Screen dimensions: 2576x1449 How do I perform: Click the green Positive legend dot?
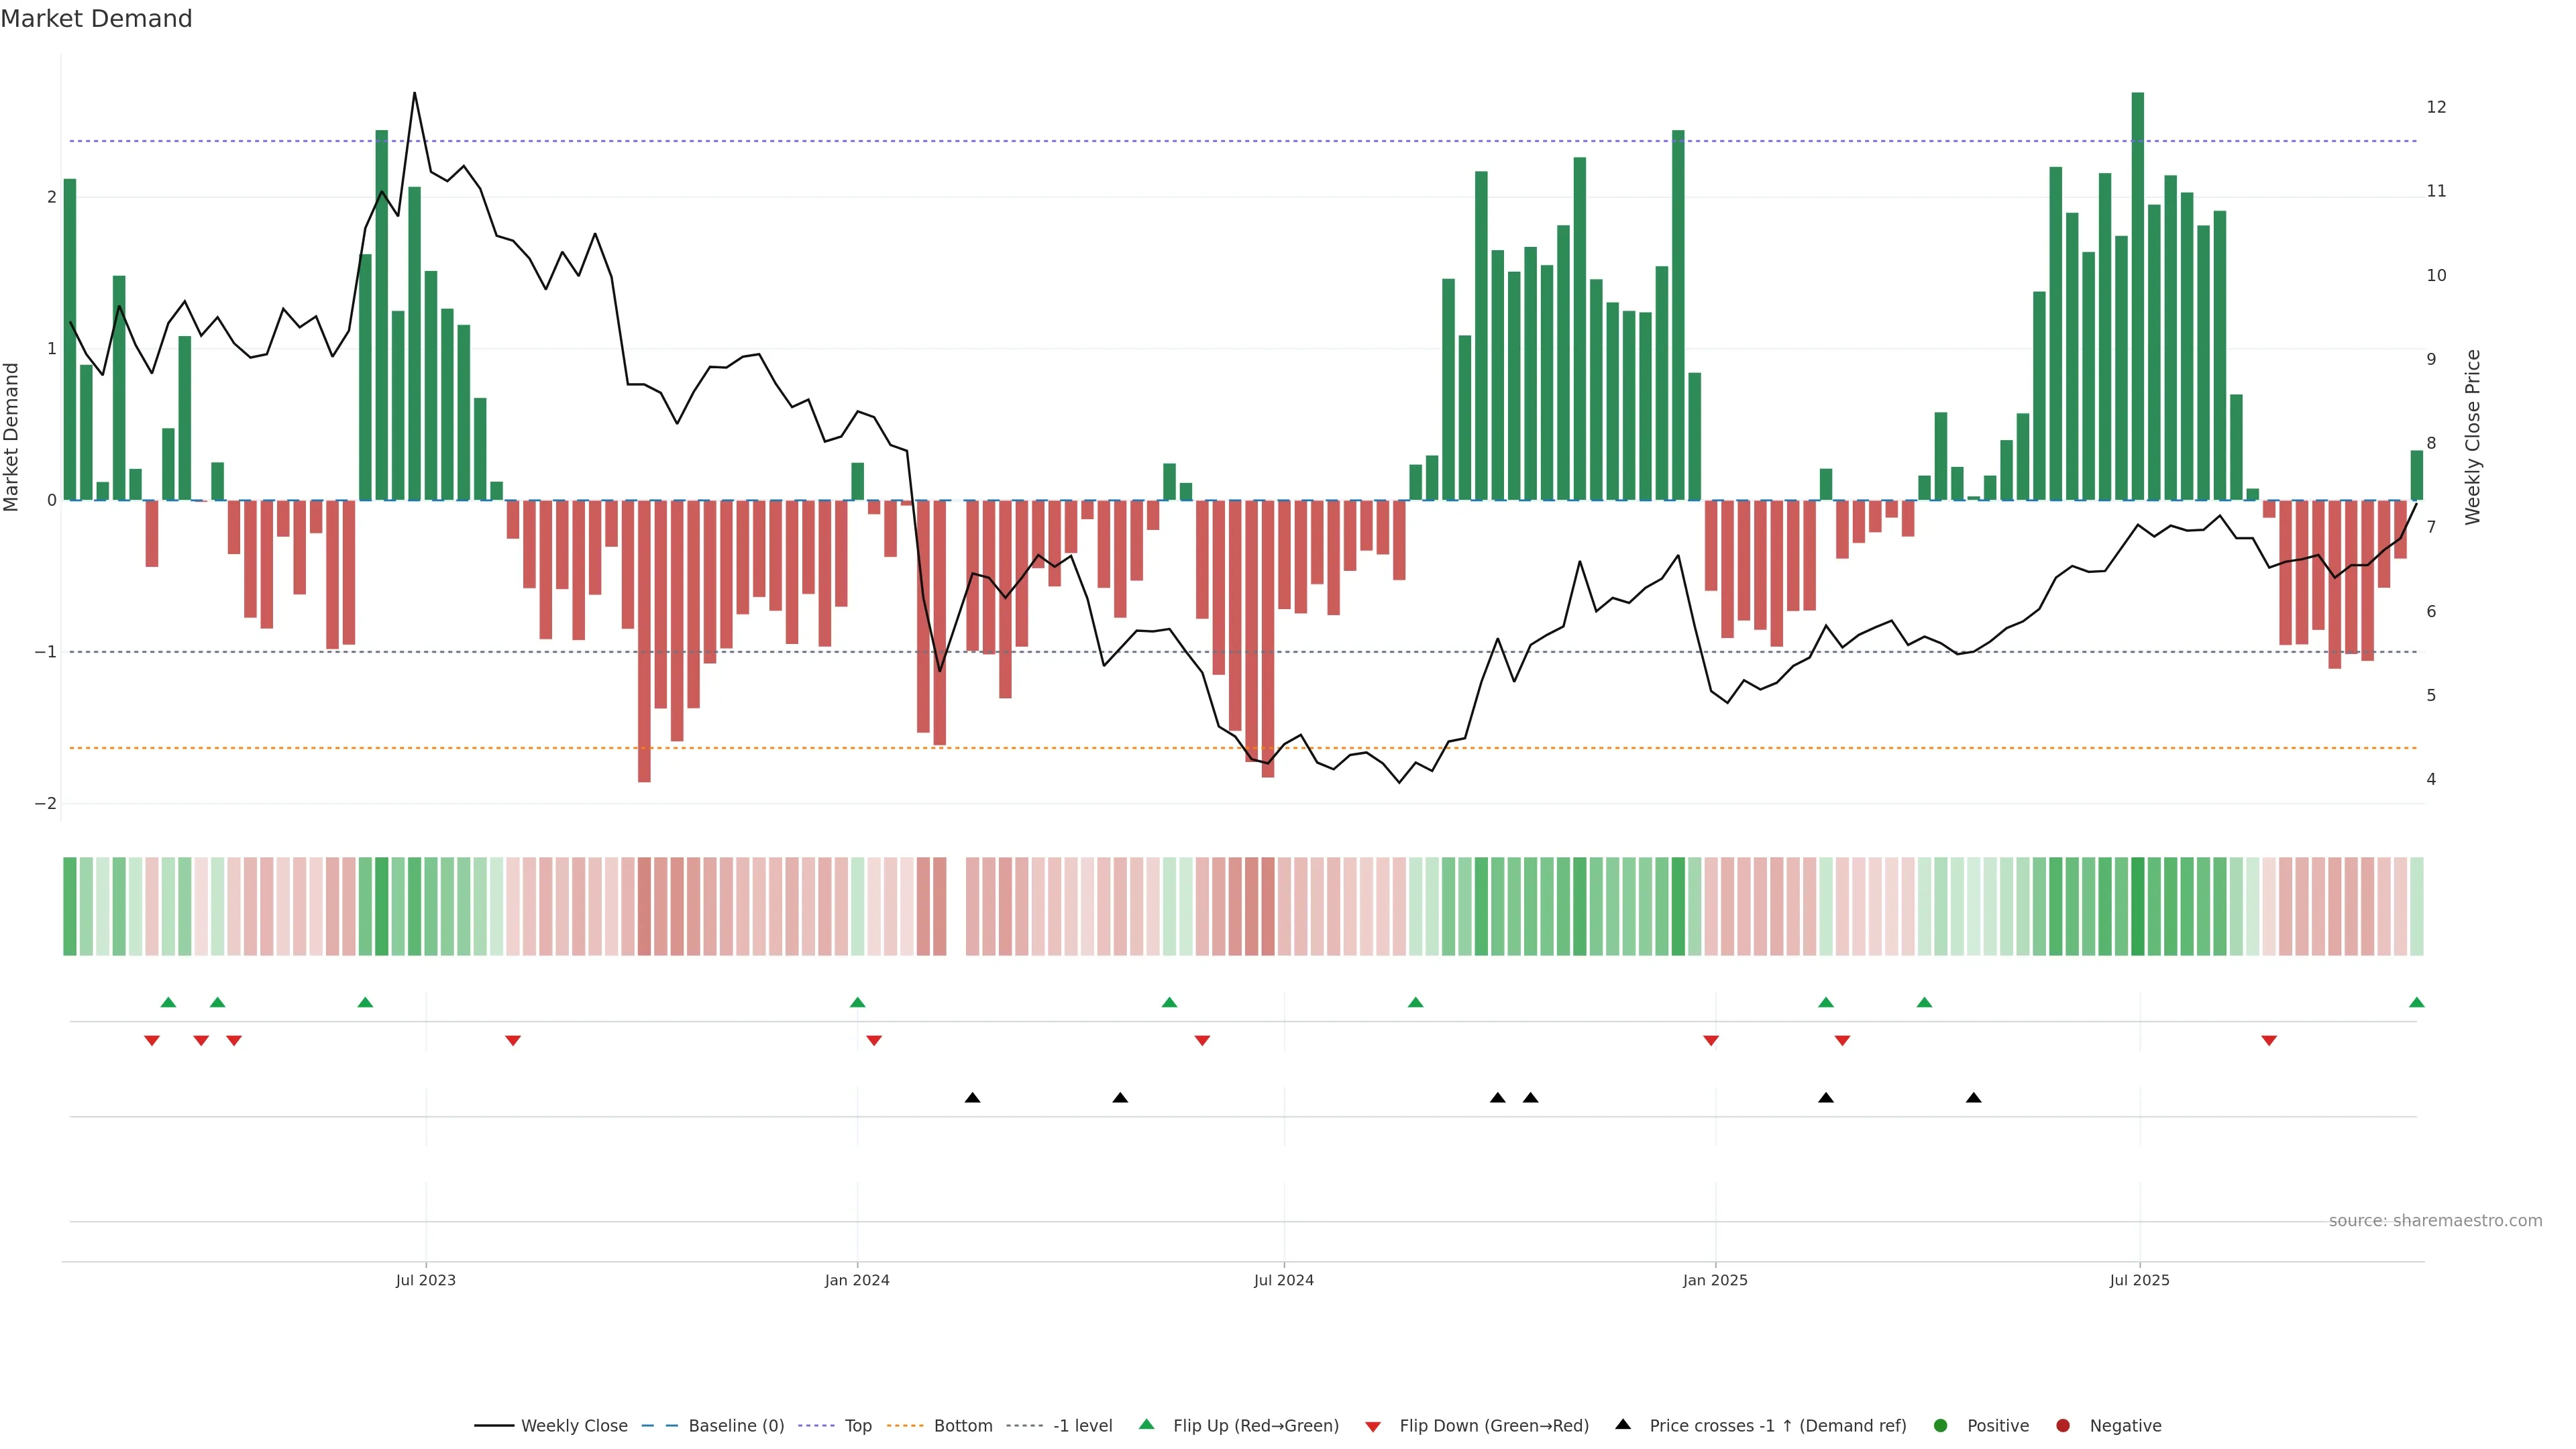coord(1941,1426)
